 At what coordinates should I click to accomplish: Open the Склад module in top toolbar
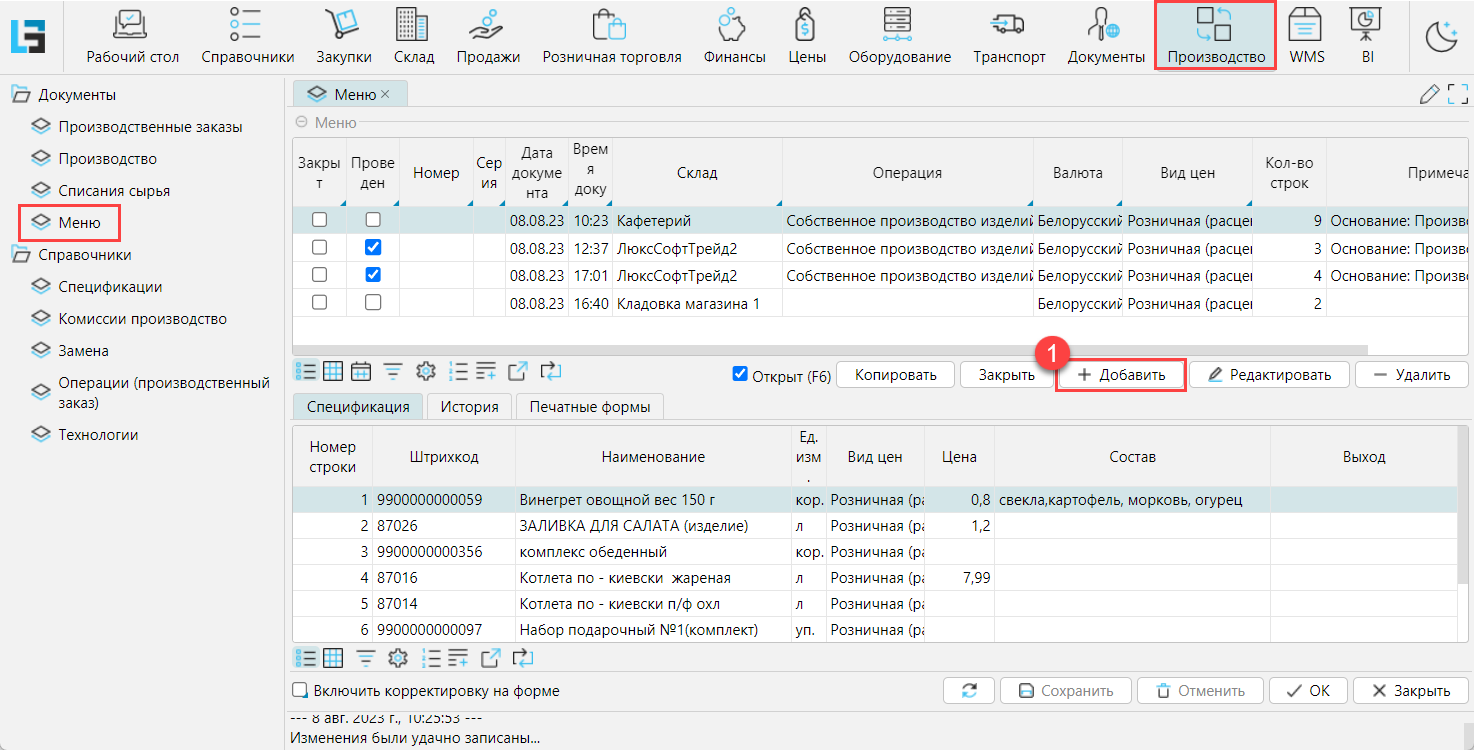(413, 36)
